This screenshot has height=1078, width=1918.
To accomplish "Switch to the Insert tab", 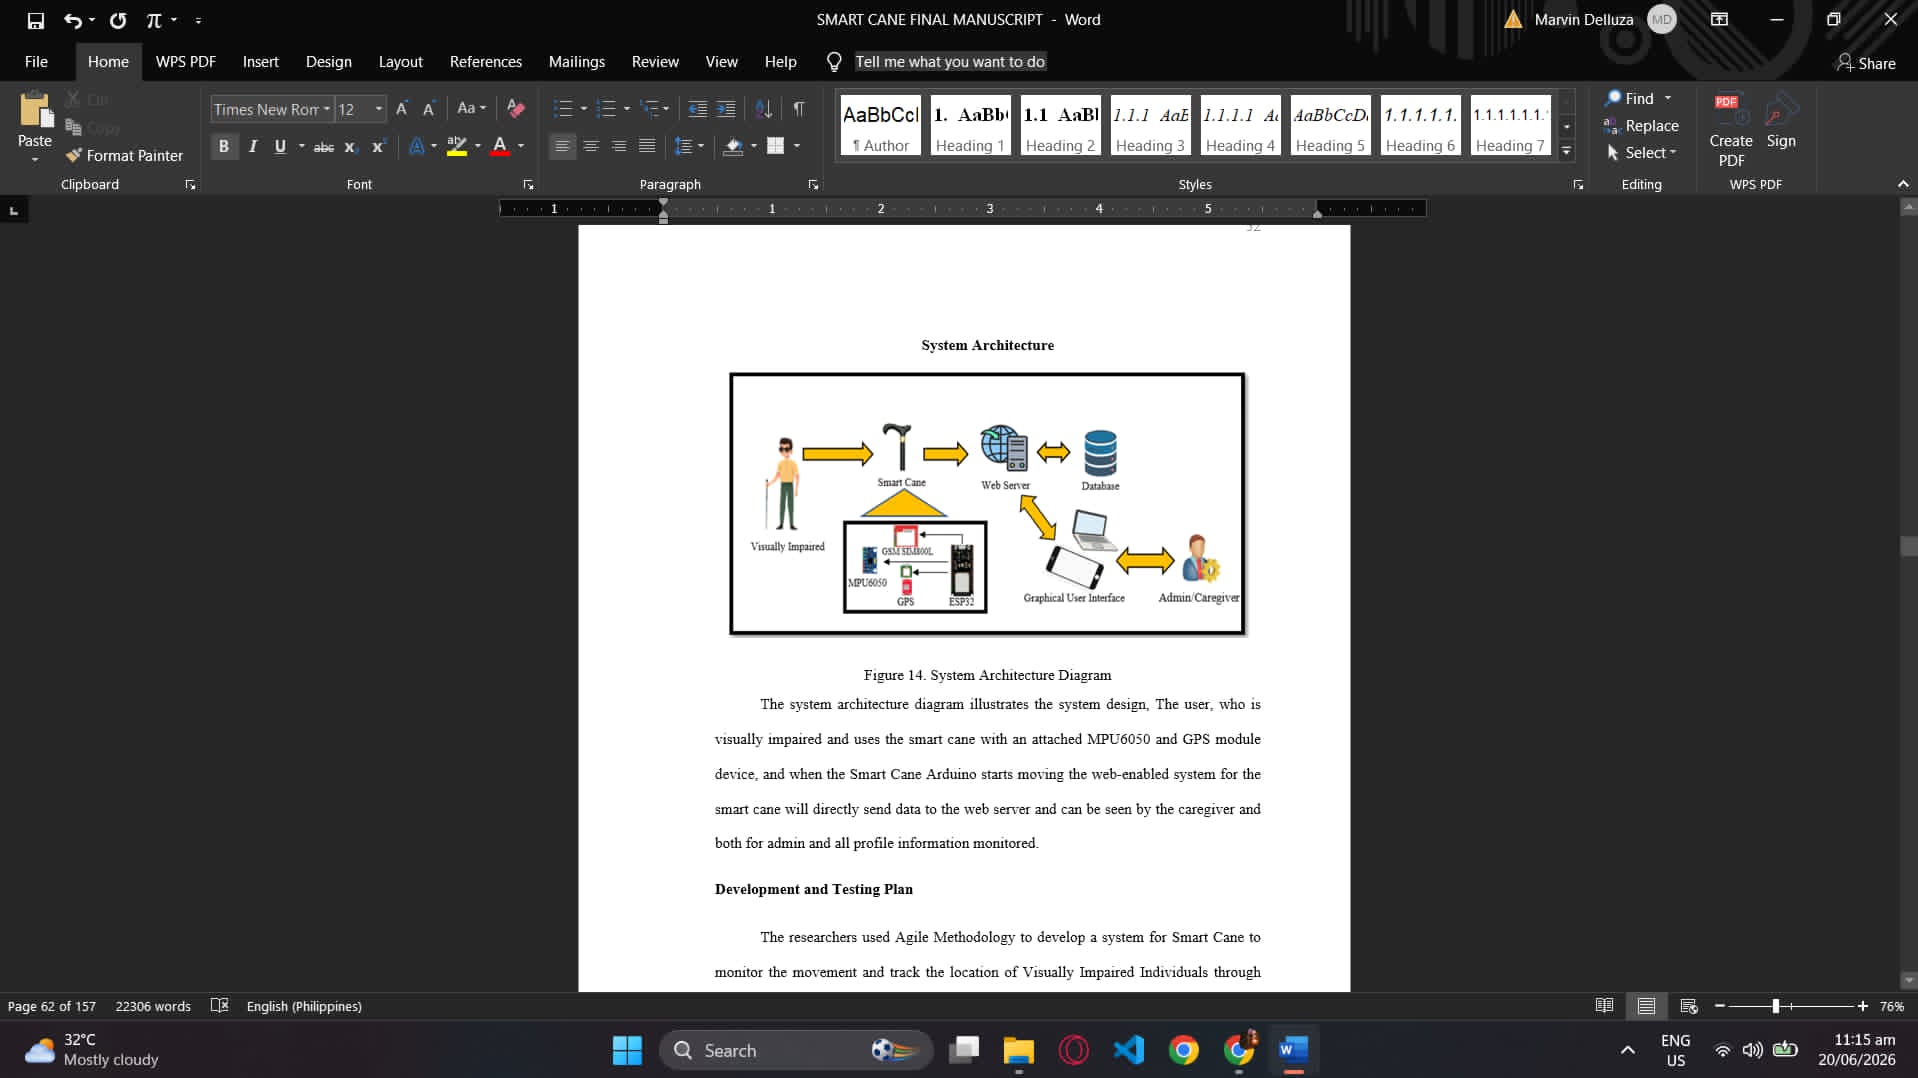I will pos(260,62).
